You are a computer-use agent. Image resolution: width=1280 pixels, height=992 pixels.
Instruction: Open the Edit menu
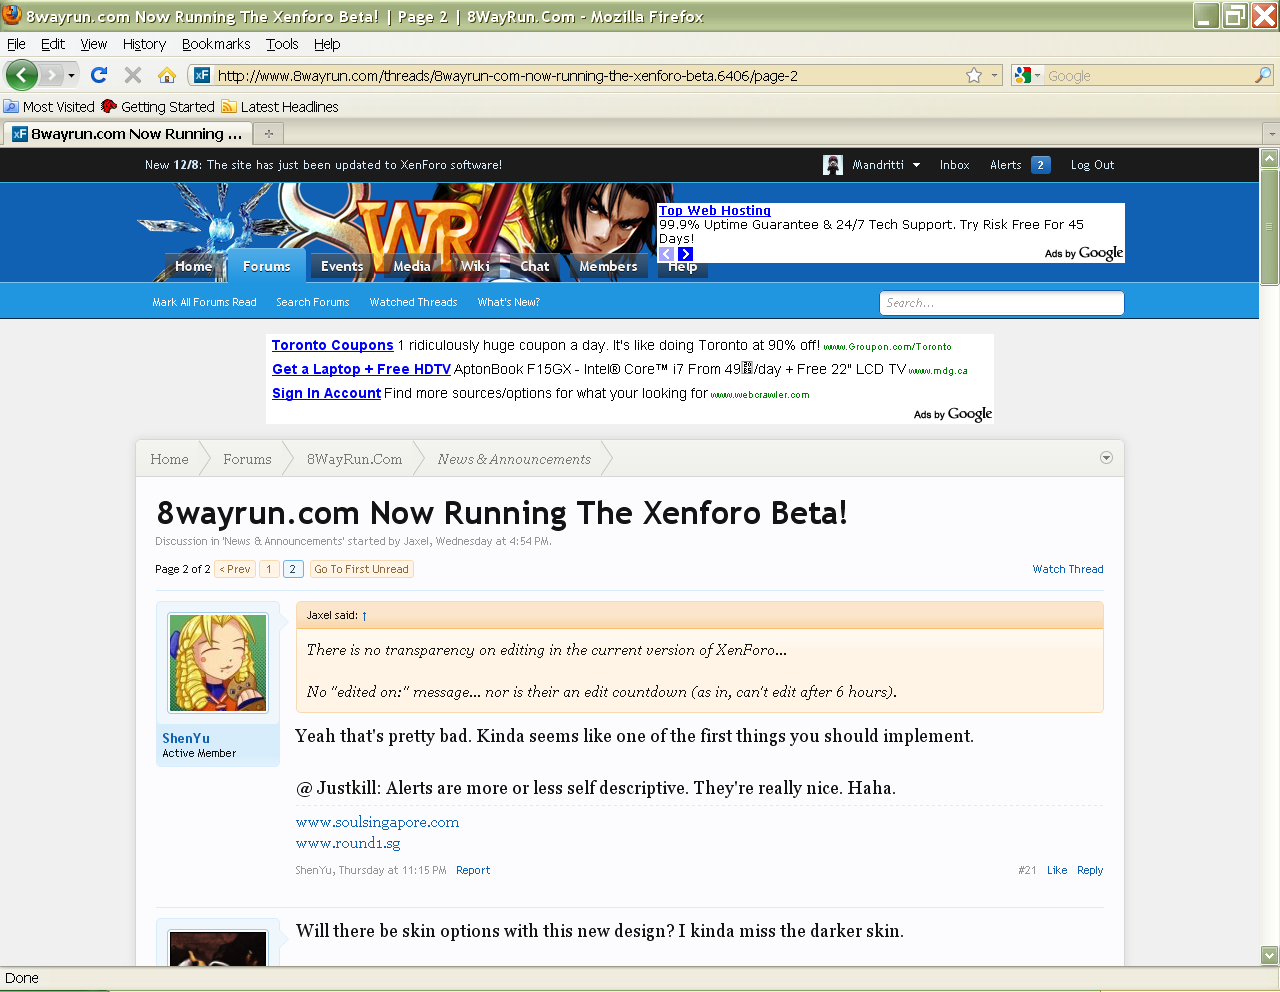point(53,44)
